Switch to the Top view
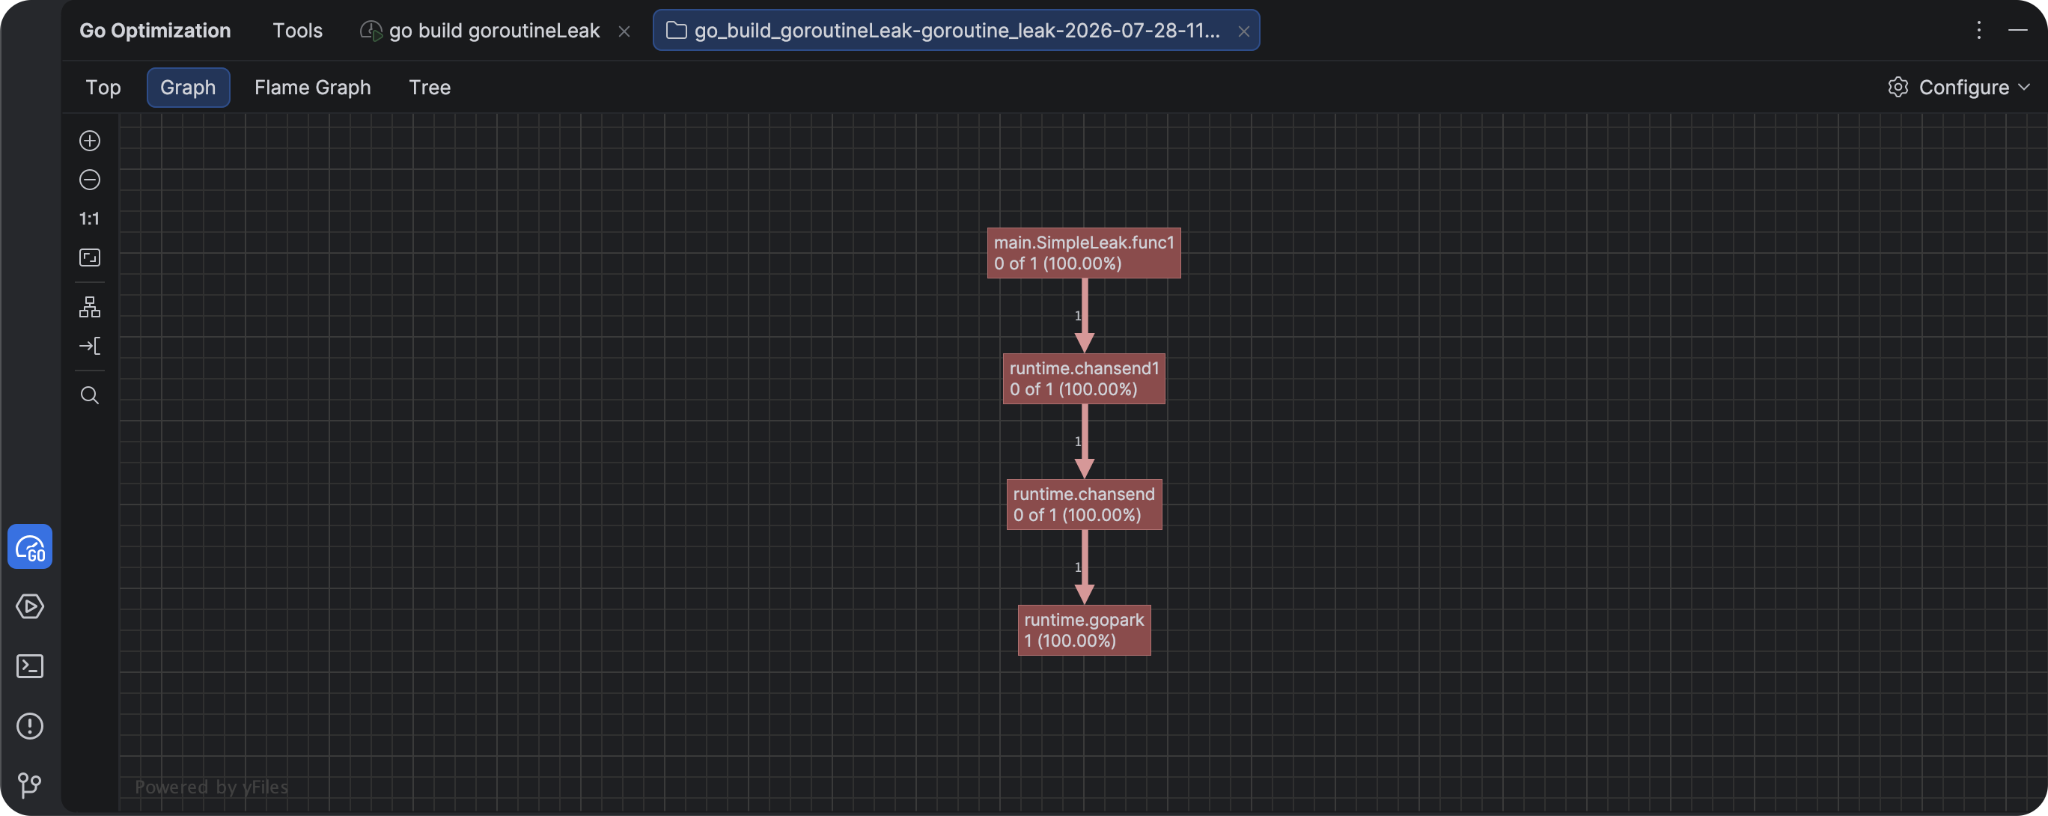The image size is (2048, 816). pyautogui.click(x=103, y=87)
